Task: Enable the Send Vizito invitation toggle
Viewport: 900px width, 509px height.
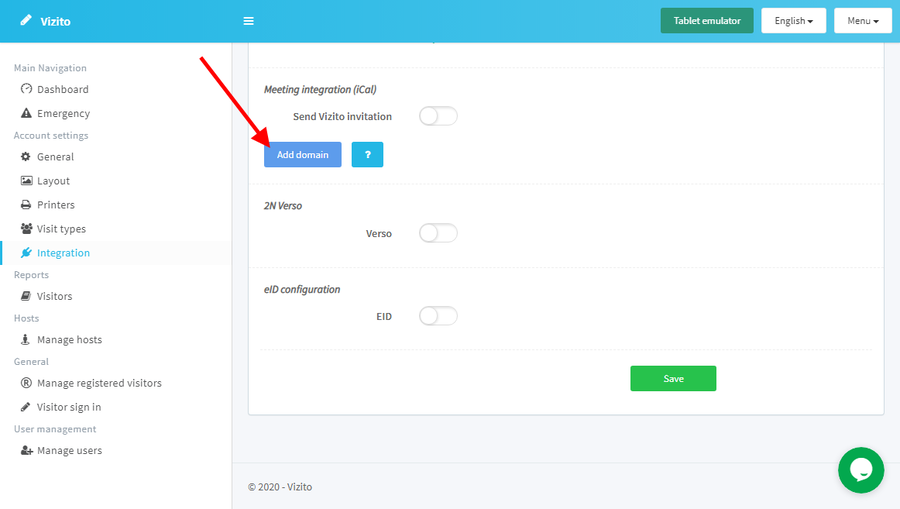Action: [x=438, y=117]
